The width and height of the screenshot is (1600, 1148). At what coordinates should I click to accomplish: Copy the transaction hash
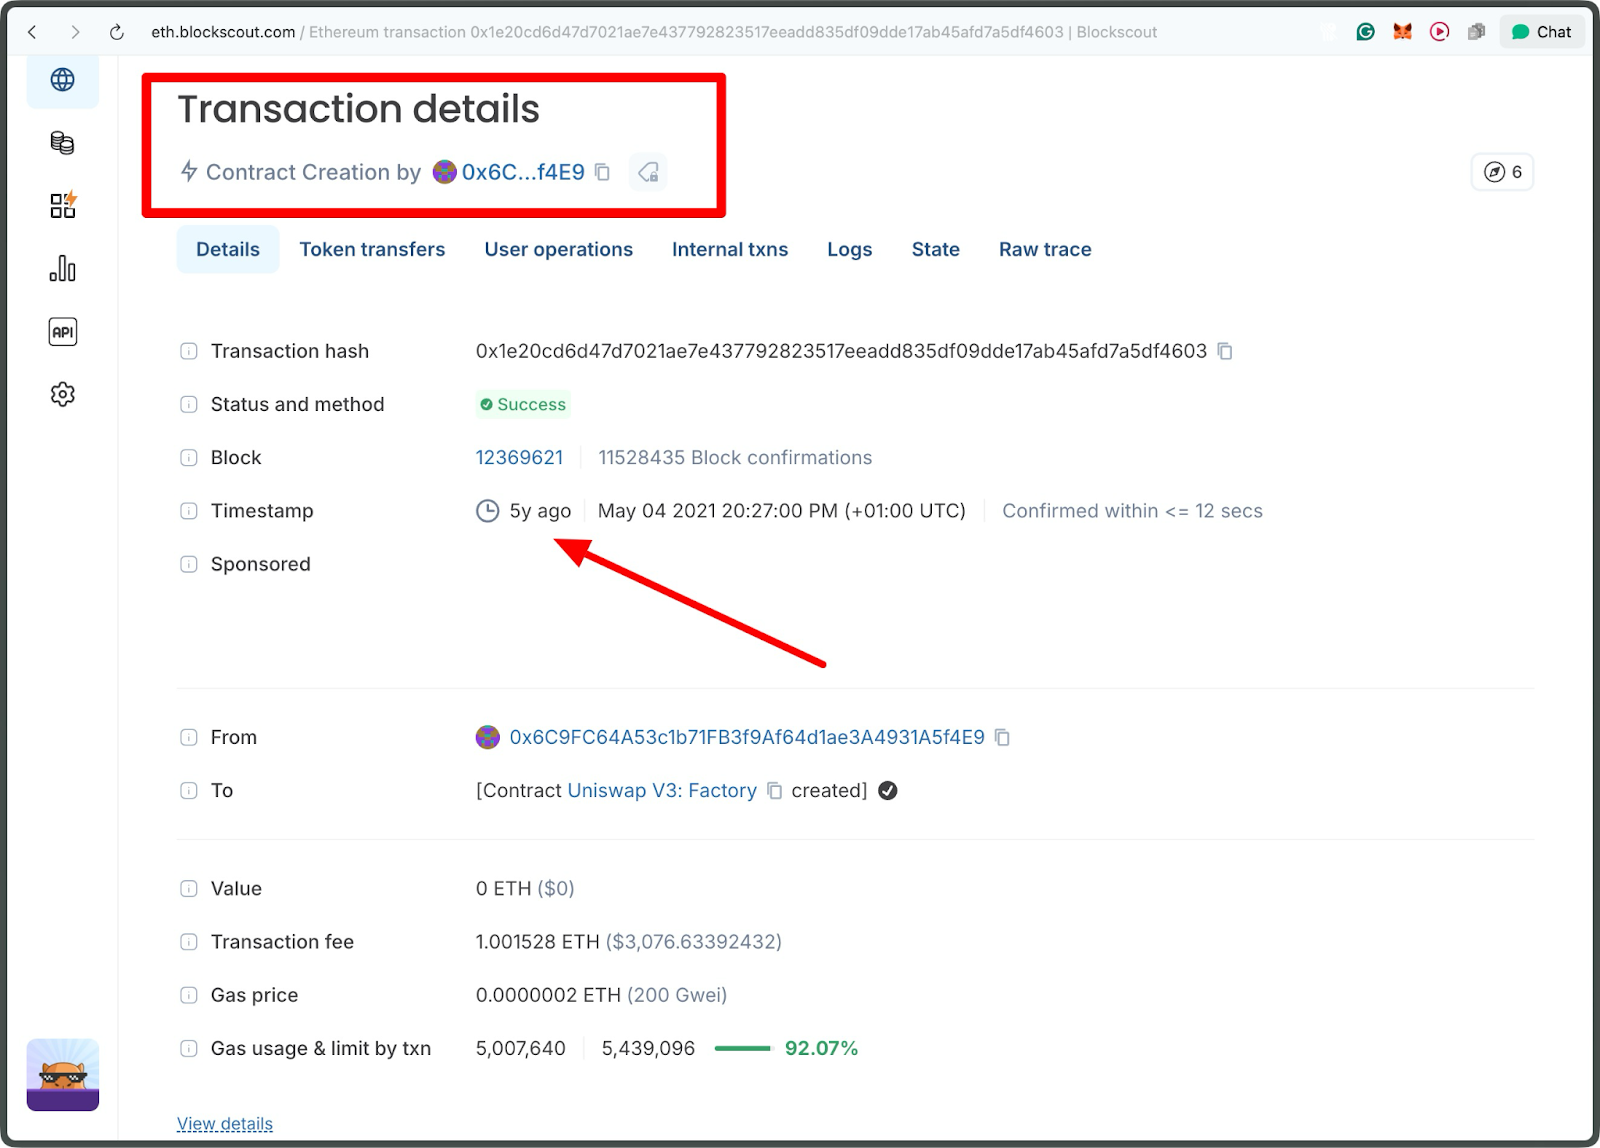[x=1226, y=351]
